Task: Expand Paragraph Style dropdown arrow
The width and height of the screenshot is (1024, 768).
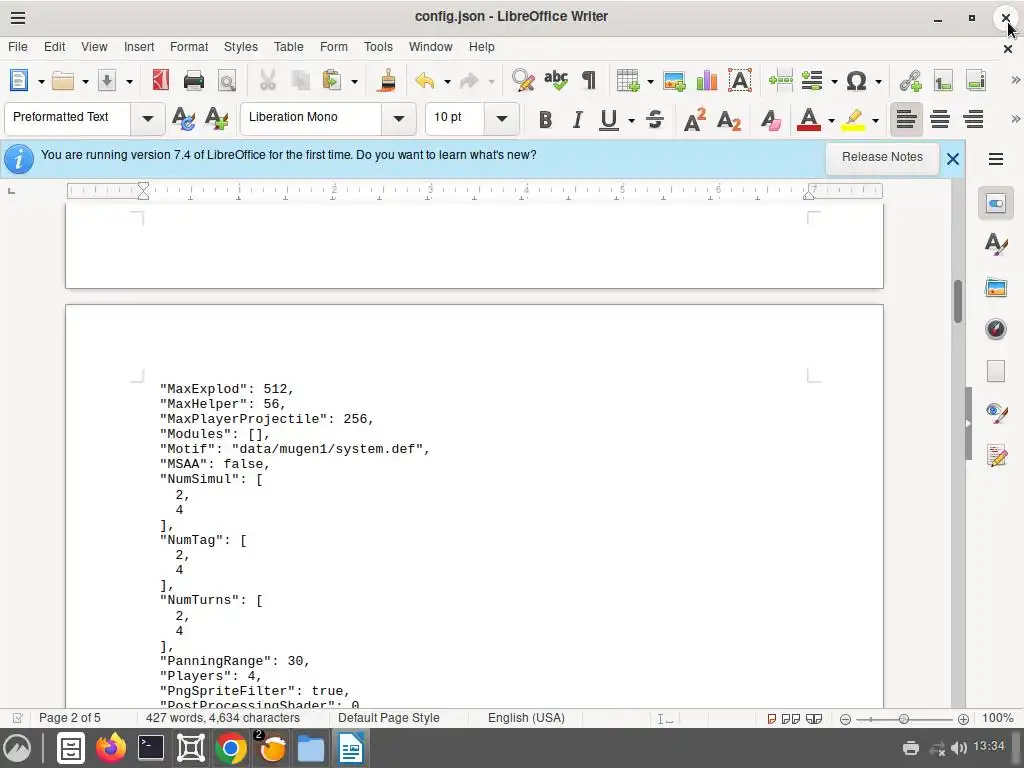Action: click(x=148, y=119)
